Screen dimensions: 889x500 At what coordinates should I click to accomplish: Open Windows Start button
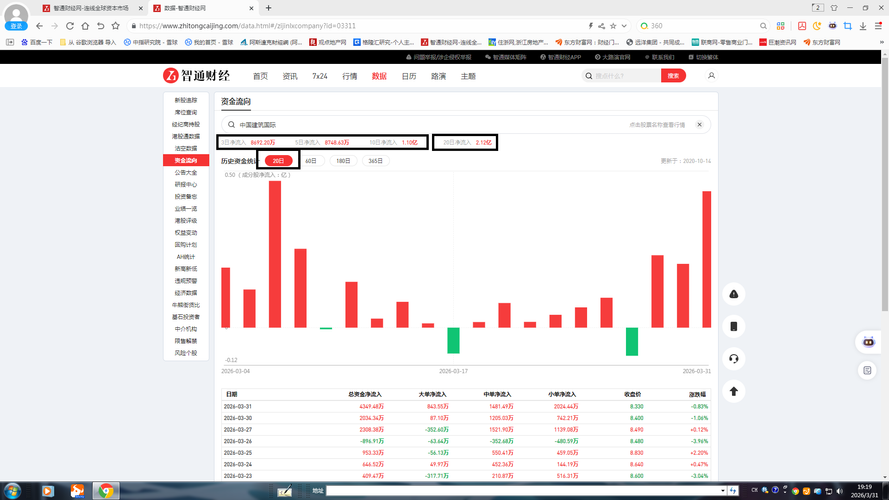point(12,490)
